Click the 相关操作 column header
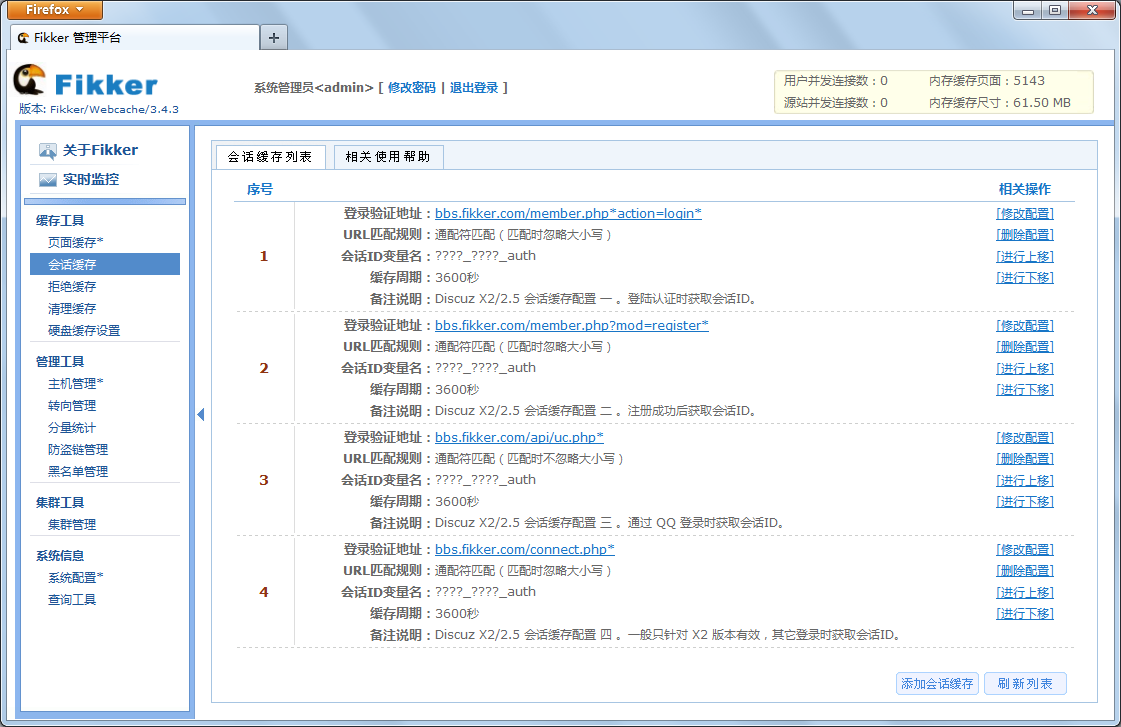Viewport: 1121px width, 727px height. tap(1024, 189)
